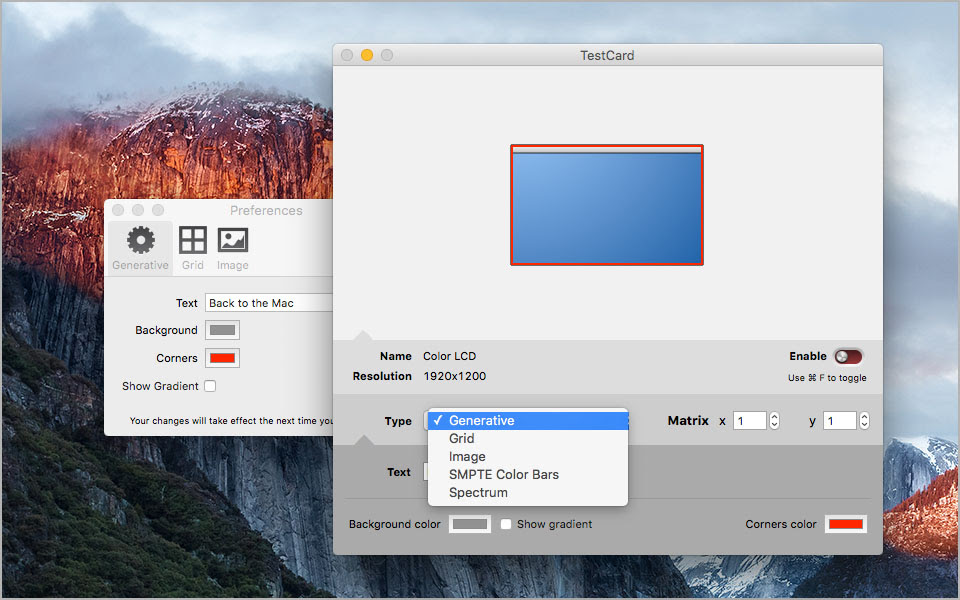Click the TestCard window title
The height and width of the screenshot is (600, 960).
607,55
